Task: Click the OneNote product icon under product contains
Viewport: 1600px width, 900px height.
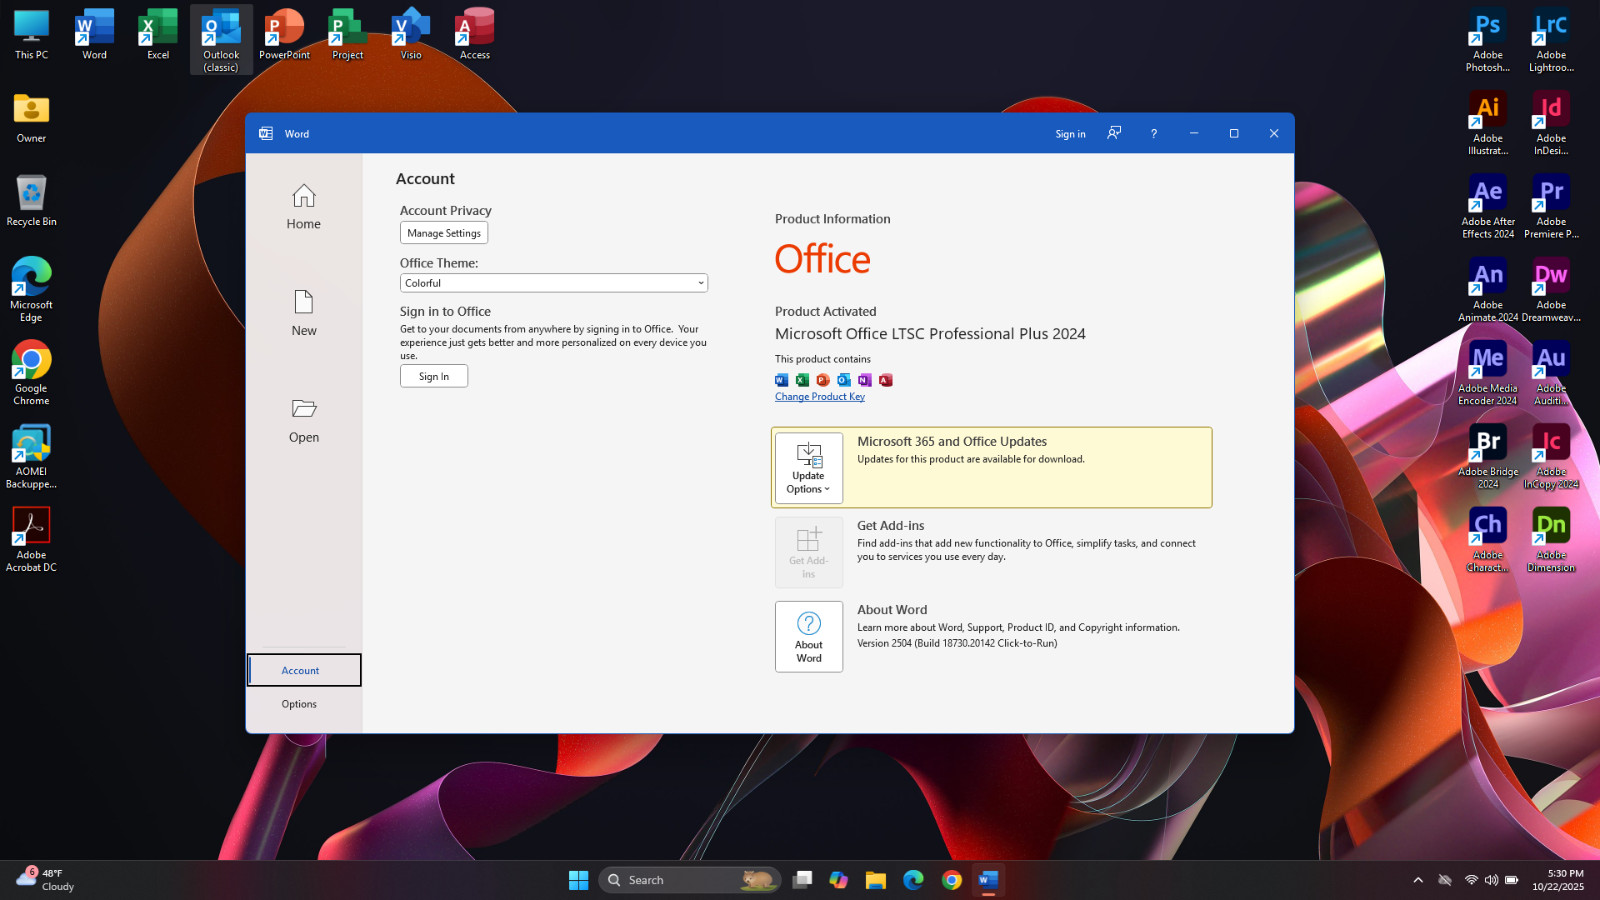Action: click(x=865, y=380)
